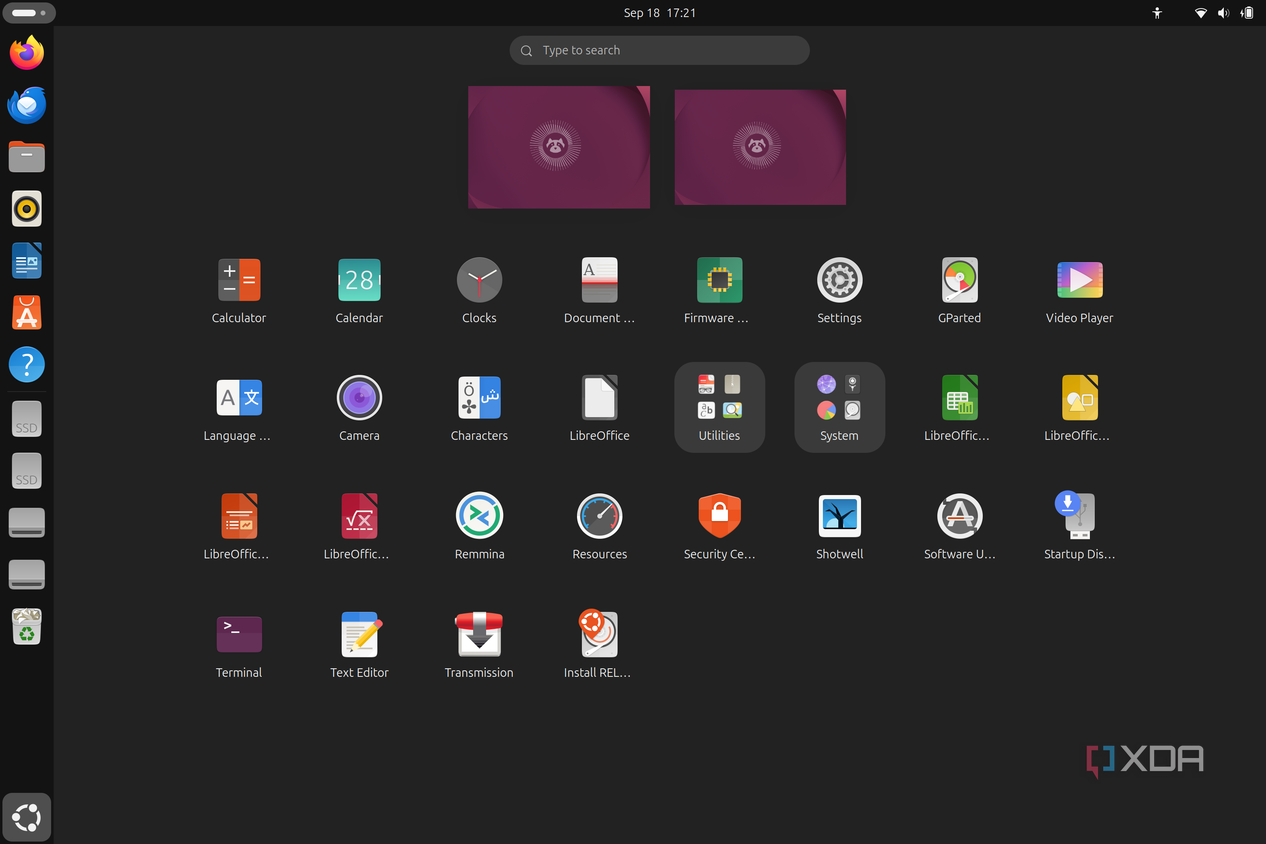The height and width of the screenshot is (844, 1266).
Task: Launch Software Updater
Action: click(959, 516)
